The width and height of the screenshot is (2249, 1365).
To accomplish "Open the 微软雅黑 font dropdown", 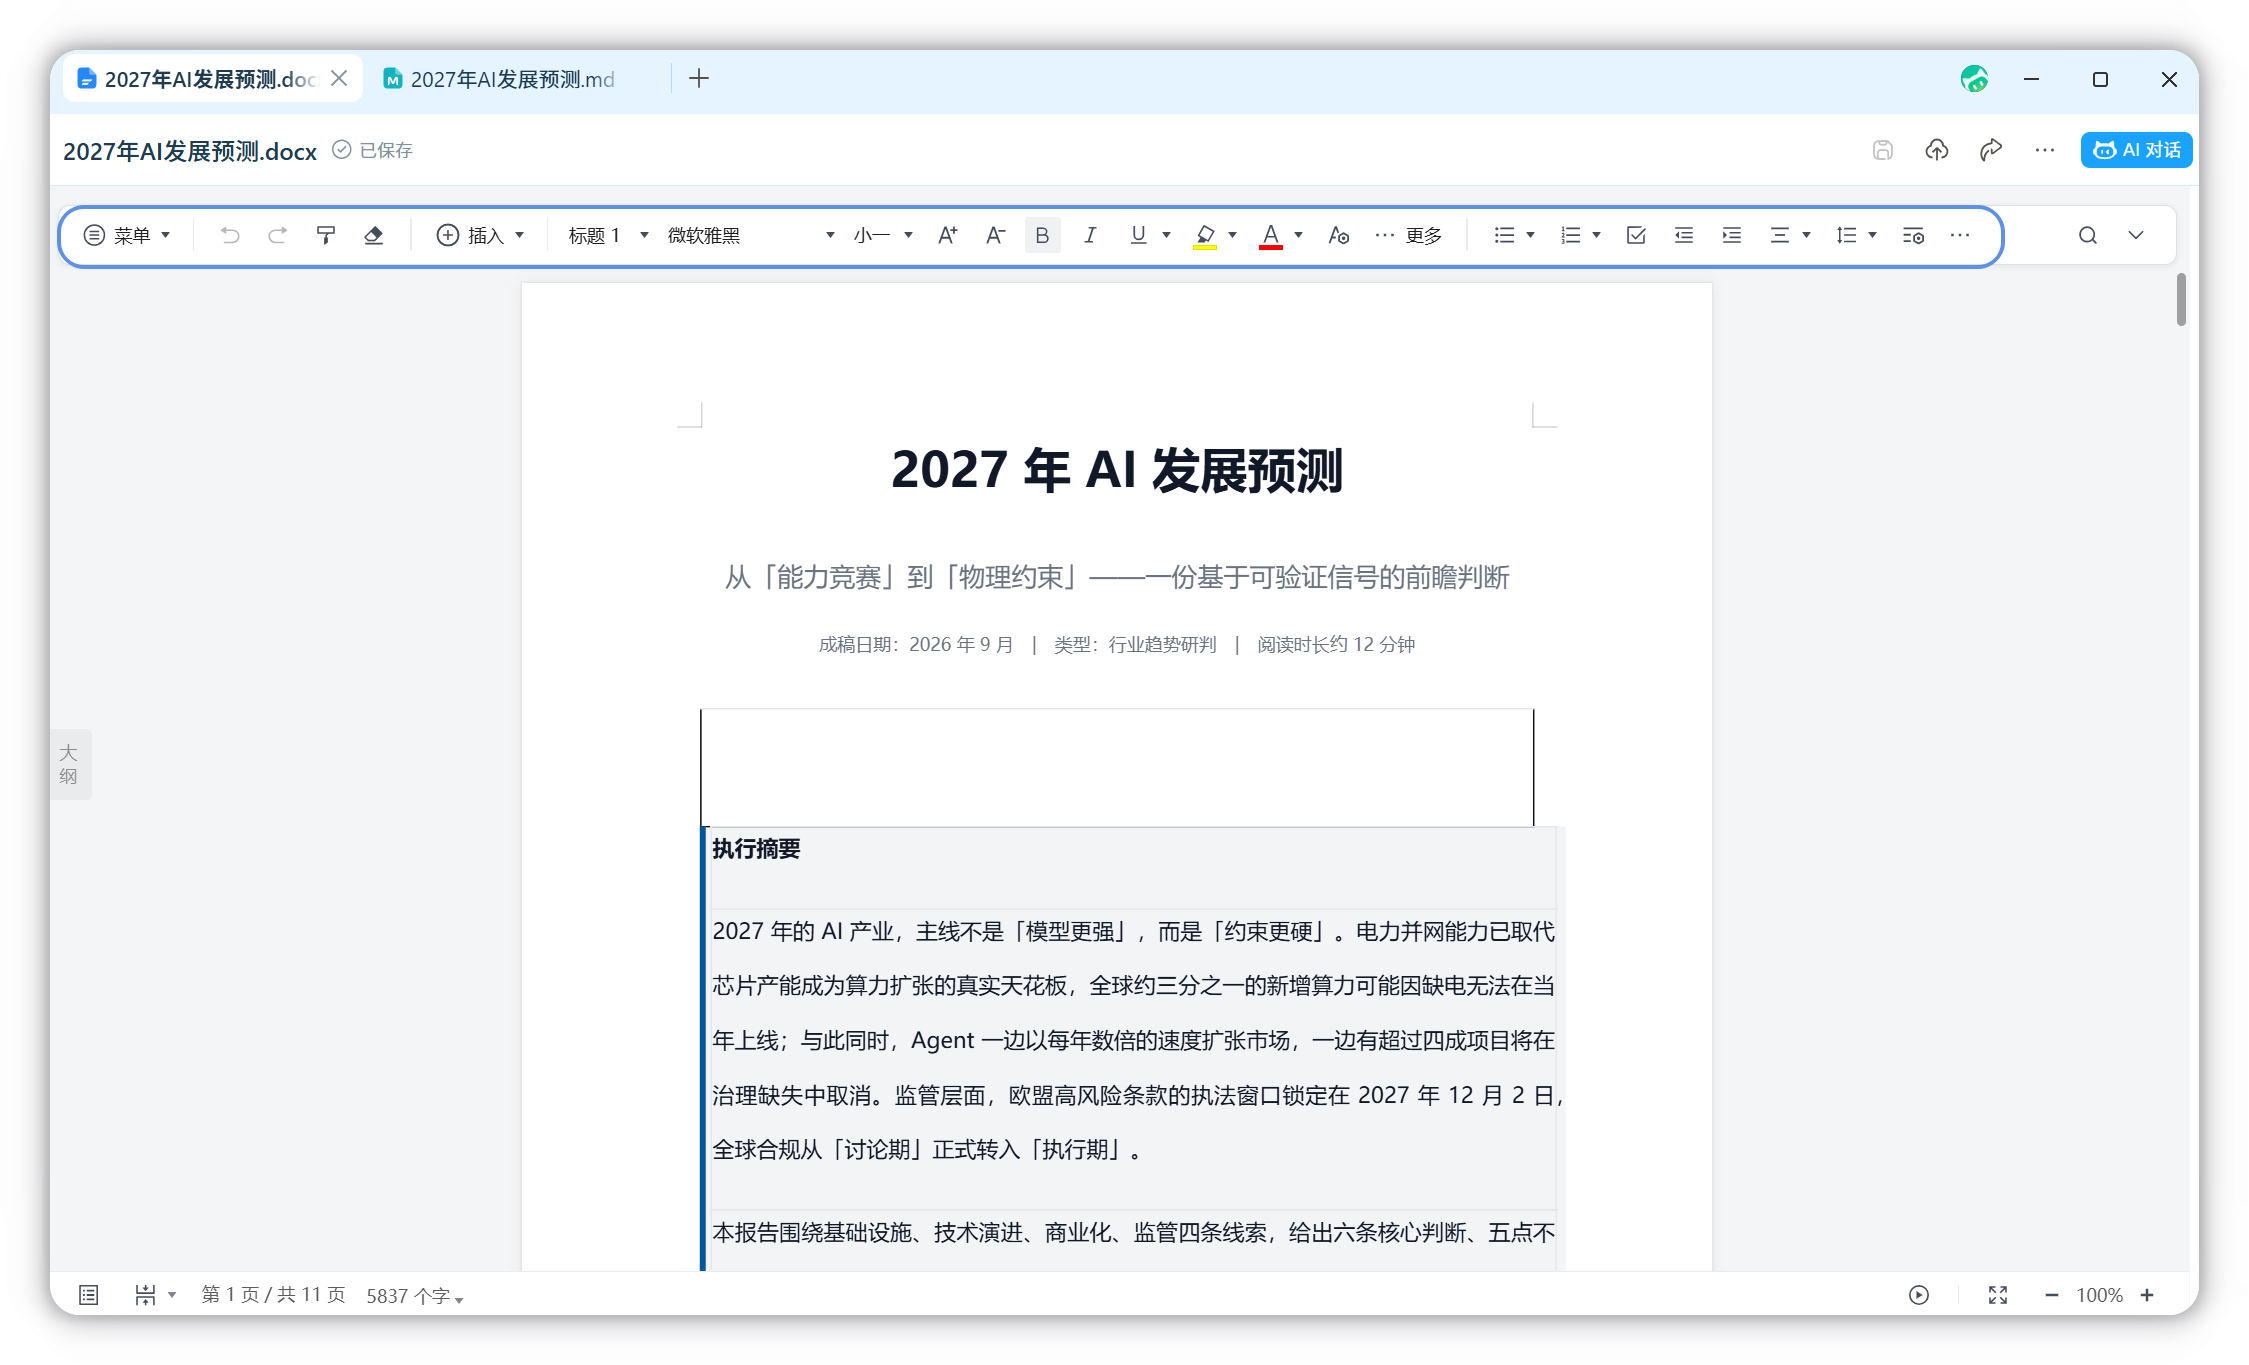I will (x=751, y=235).
